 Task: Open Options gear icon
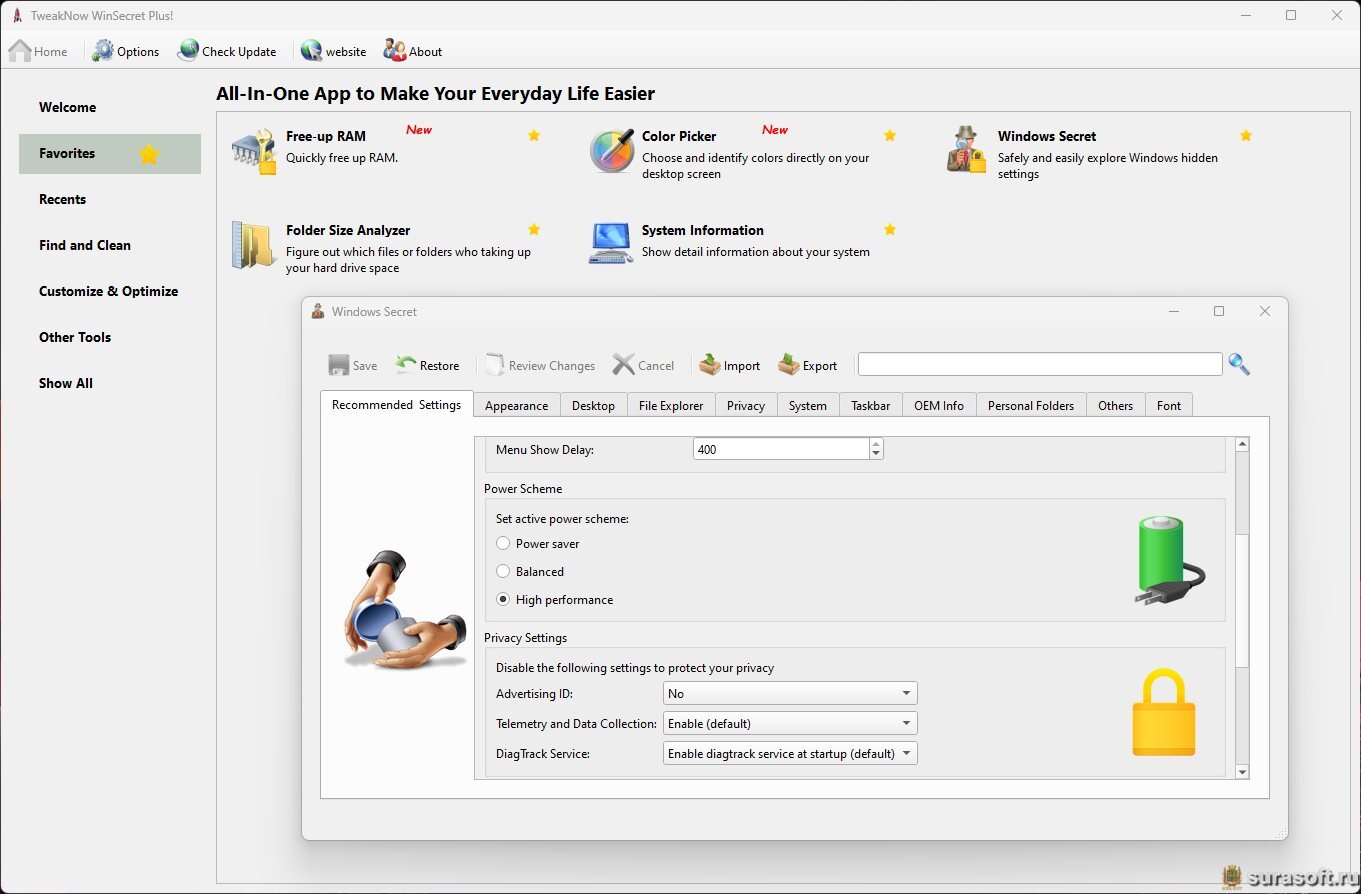tap(103, 51)
